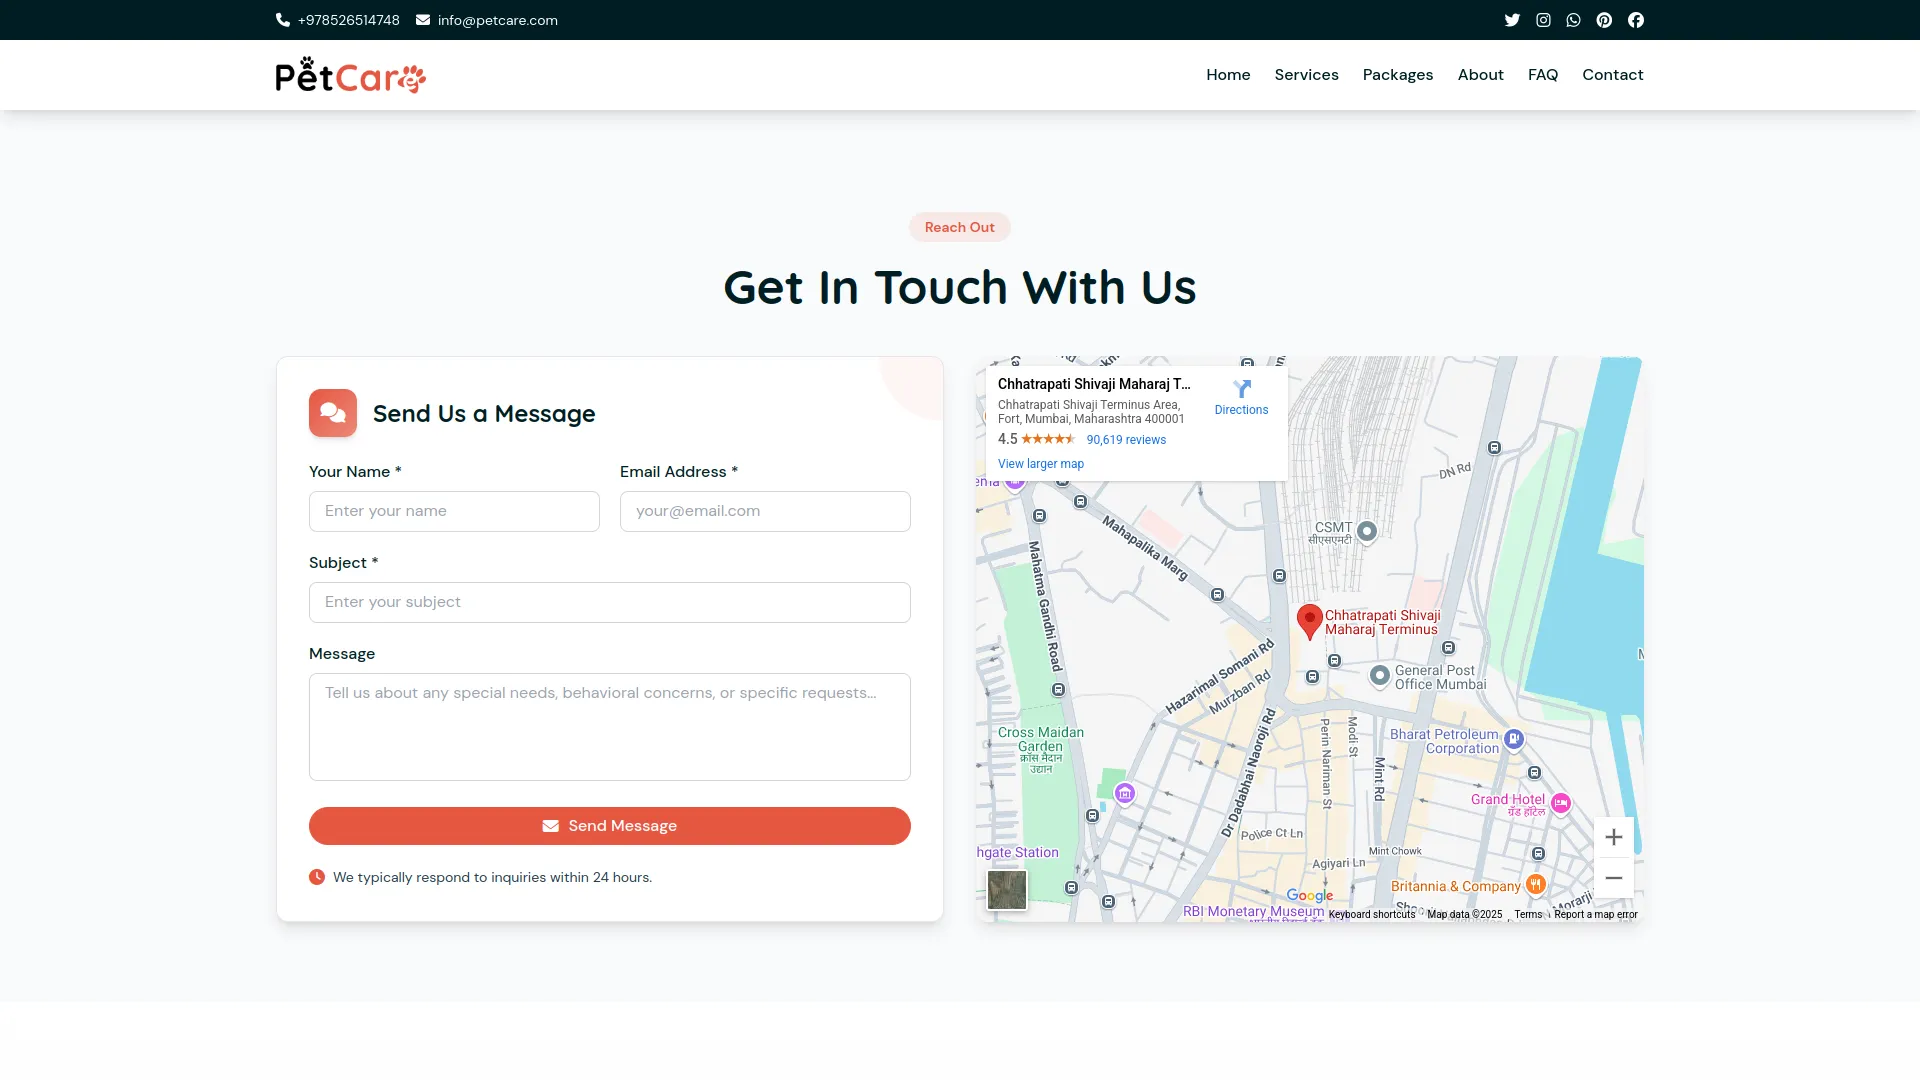Click into the Message text area
1920x1080 pixels.
coord(609,727)
